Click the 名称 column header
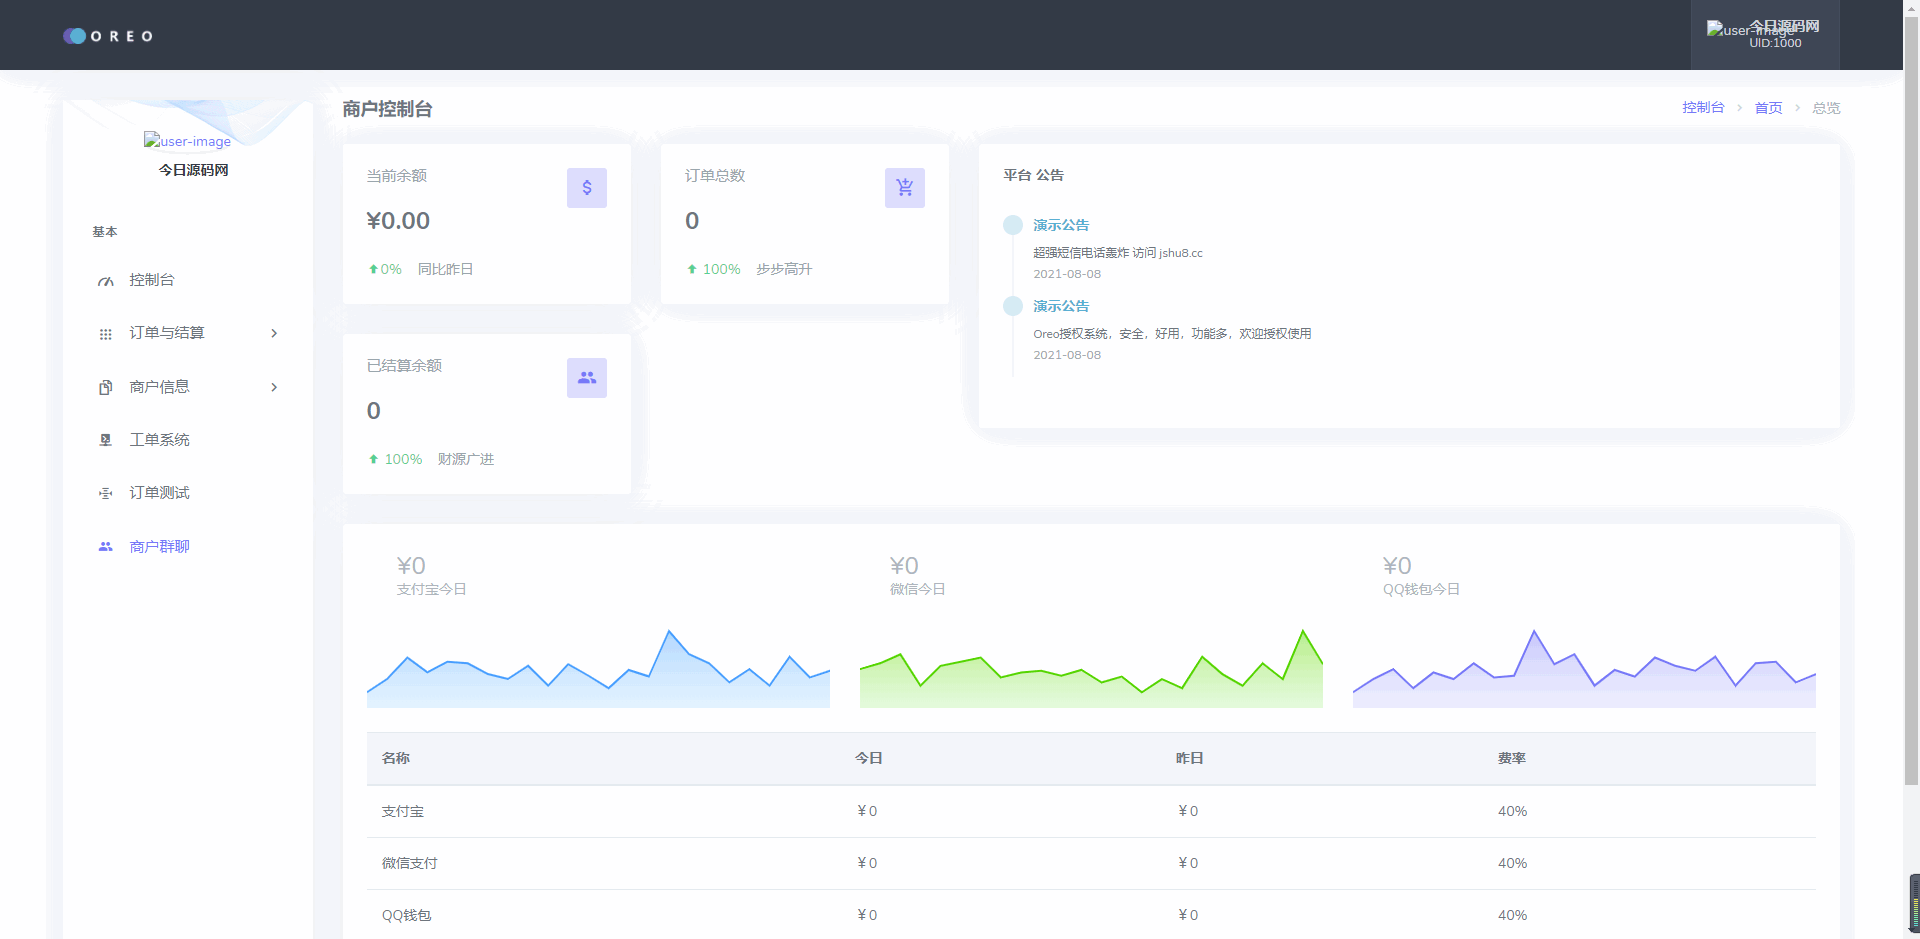 [396, 758]
